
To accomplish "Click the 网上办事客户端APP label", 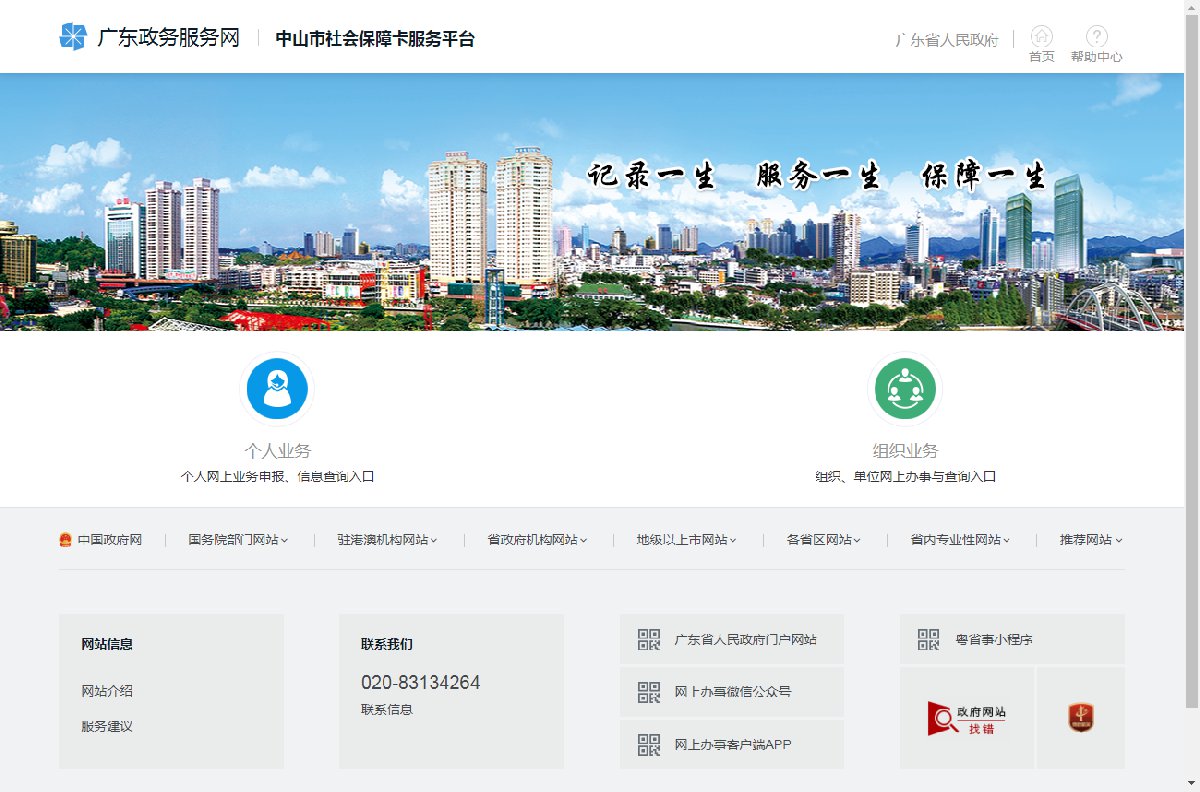I will tap(733, 745).
